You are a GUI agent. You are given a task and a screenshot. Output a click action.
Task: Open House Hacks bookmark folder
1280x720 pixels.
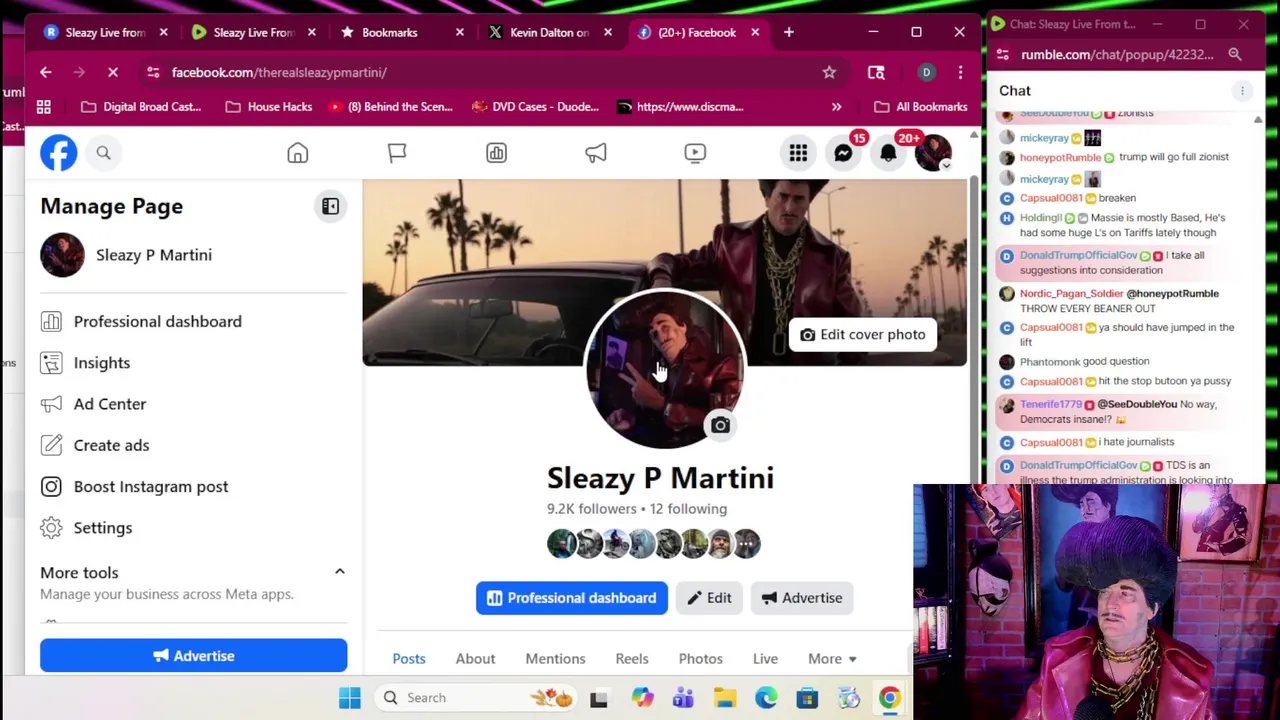[269, 106]
